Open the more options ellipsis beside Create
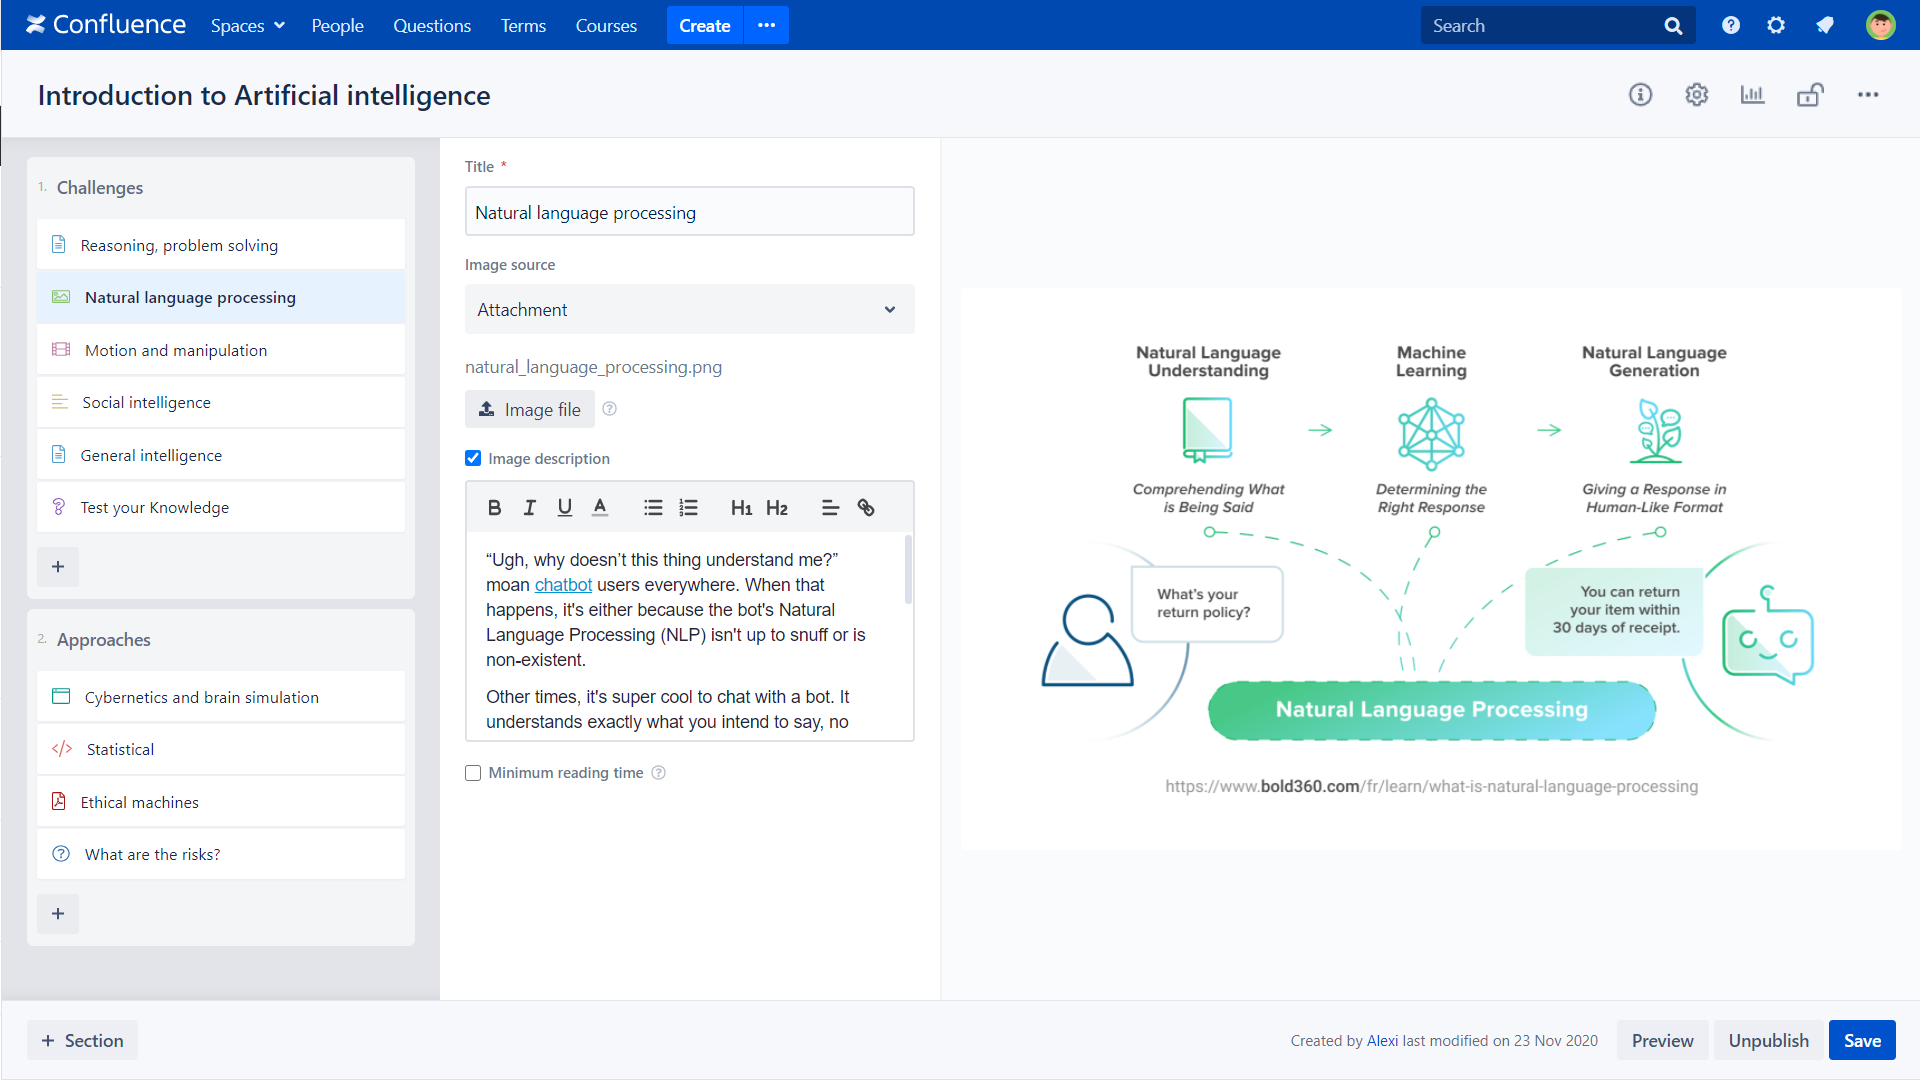Viewport: 1920px width, 1080px height. click(x=766, y=25)
